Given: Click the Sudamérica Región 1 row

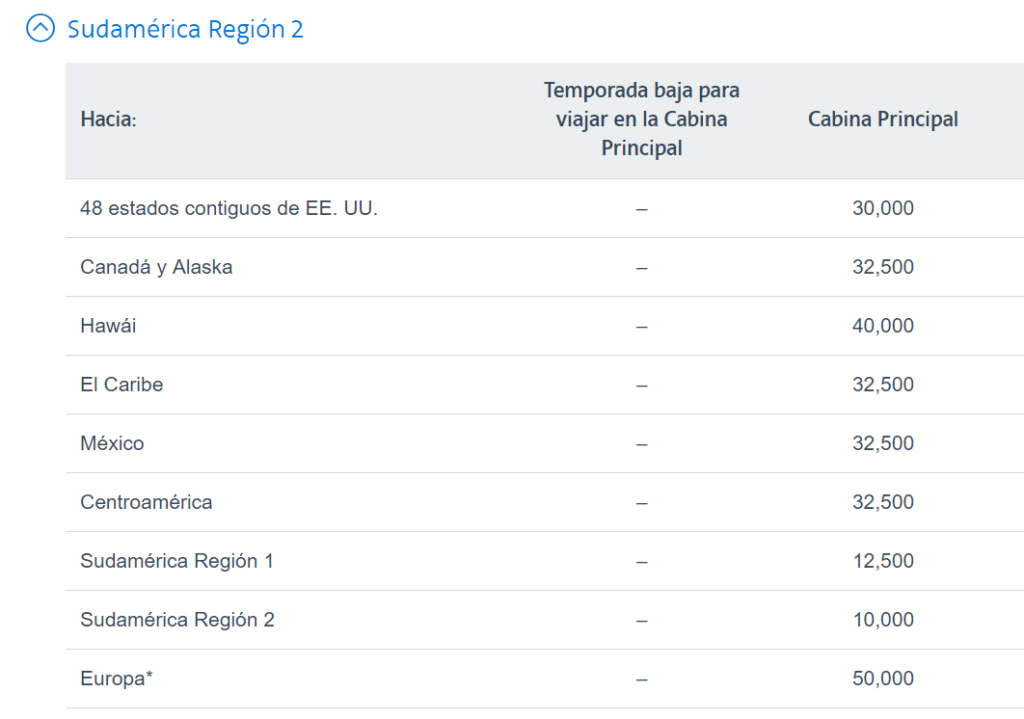Looking at the screenshot, I should click(177, 561).
